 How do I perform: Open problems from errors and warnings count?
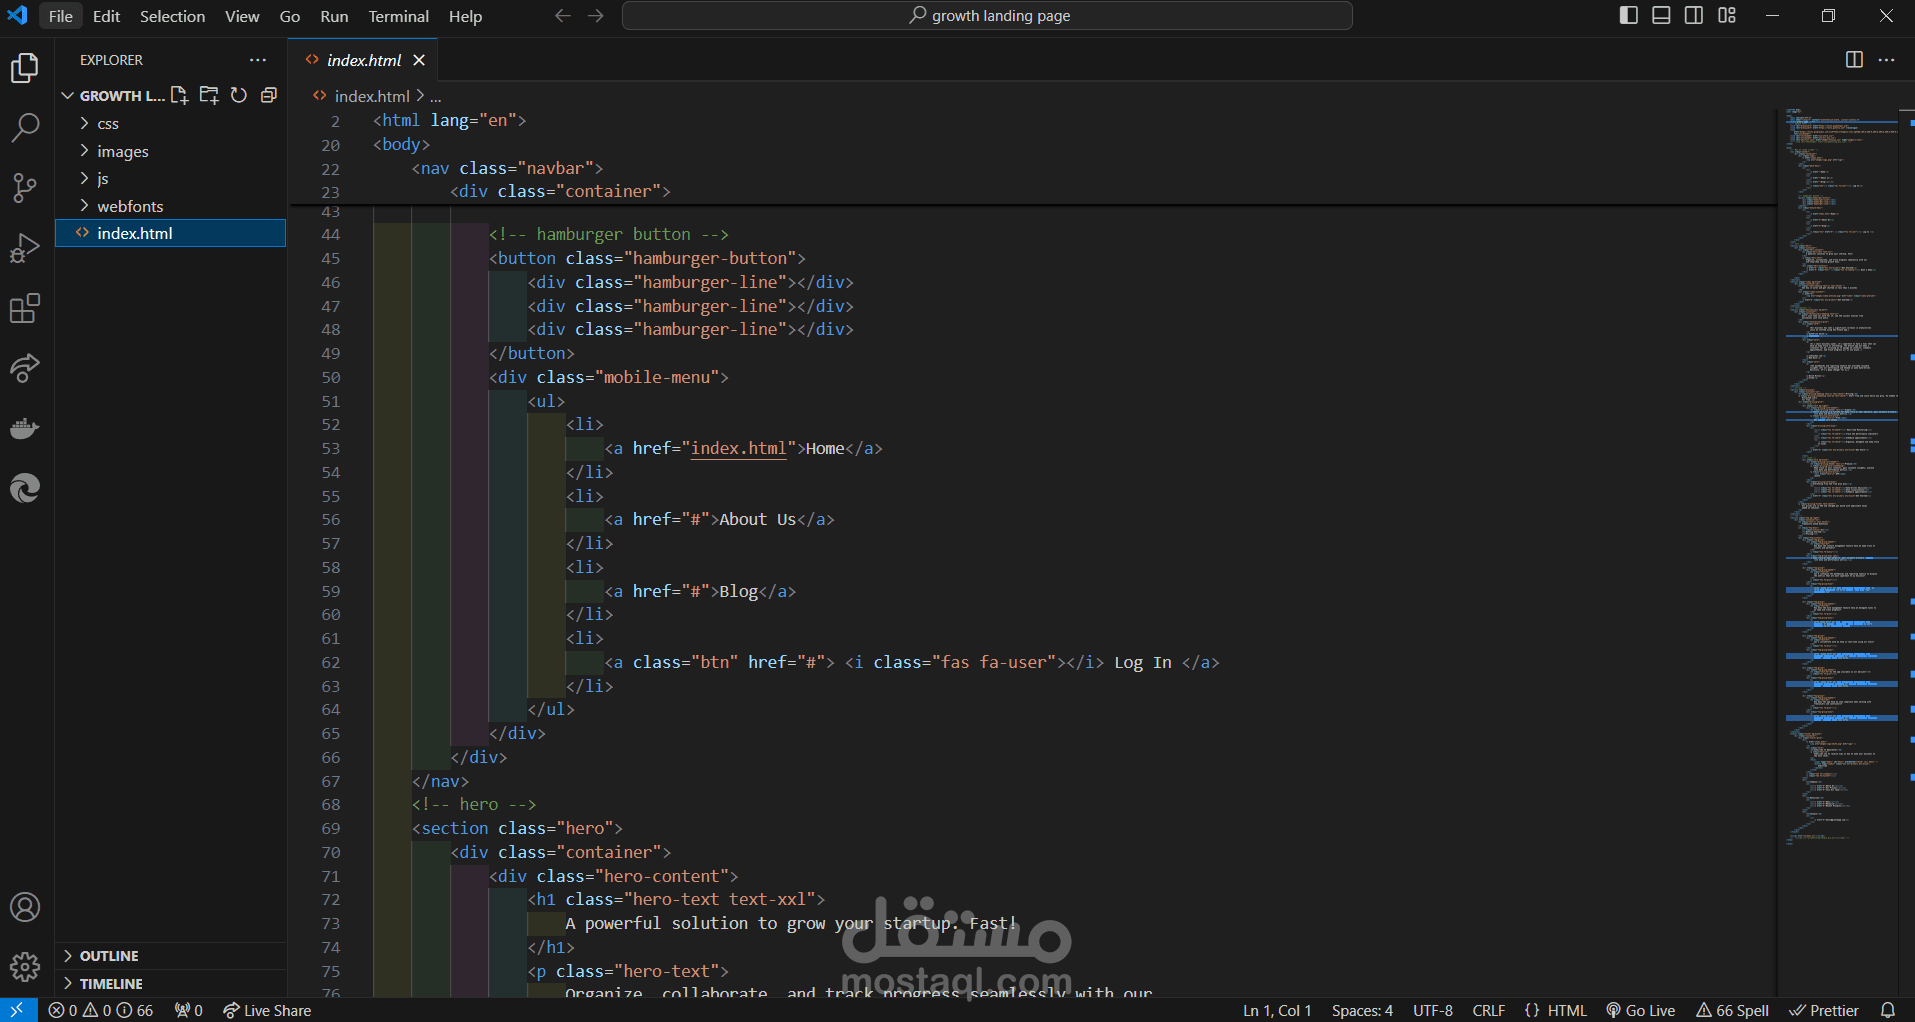coord(101,1010)
